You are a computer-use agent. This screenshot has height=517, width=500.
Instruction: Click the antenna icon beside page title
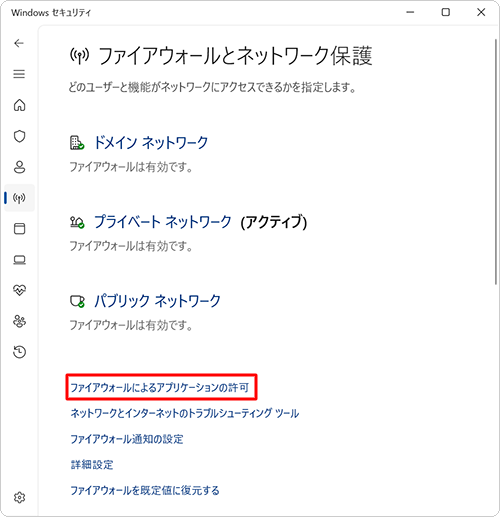coord(79,56)
